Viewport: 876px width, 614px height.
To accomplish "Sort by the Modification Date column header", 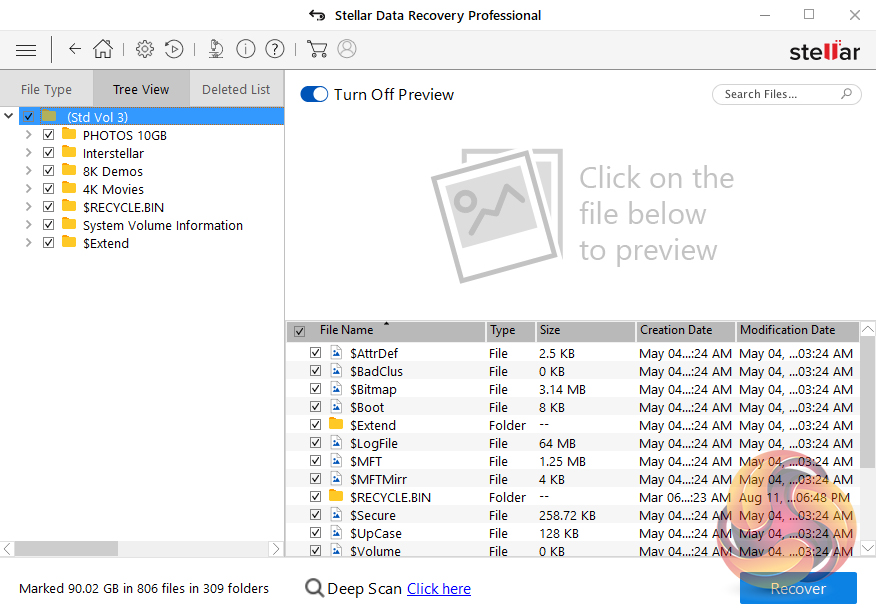I will coord(797,331).
